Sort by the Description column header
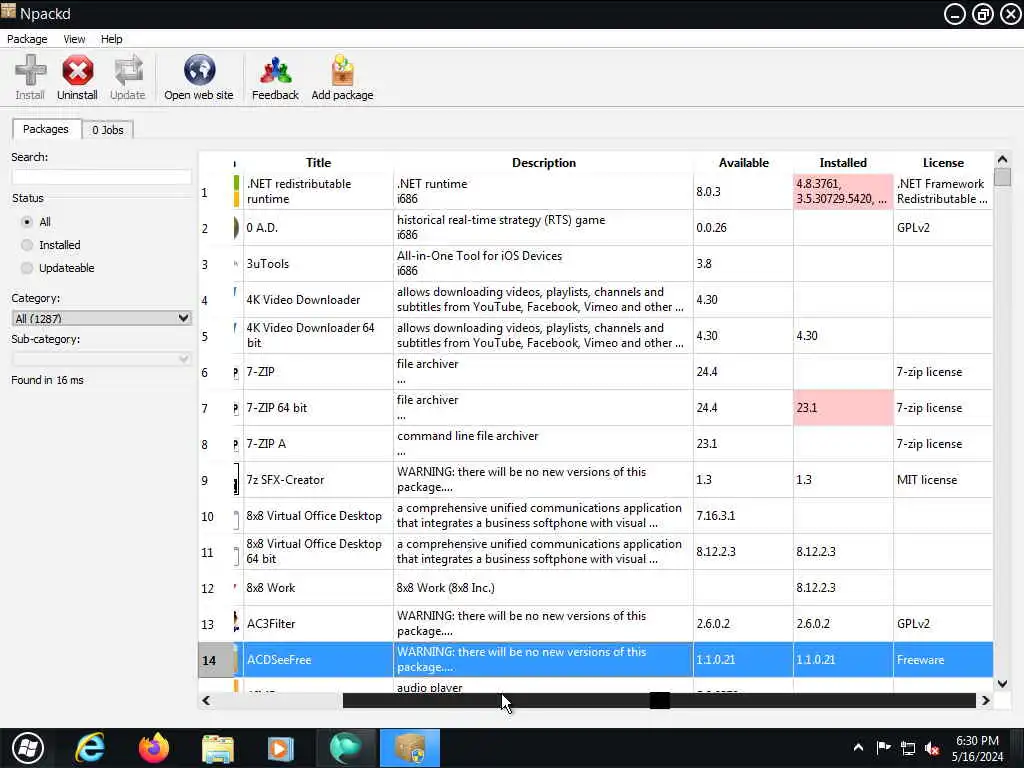 point(543,163)
